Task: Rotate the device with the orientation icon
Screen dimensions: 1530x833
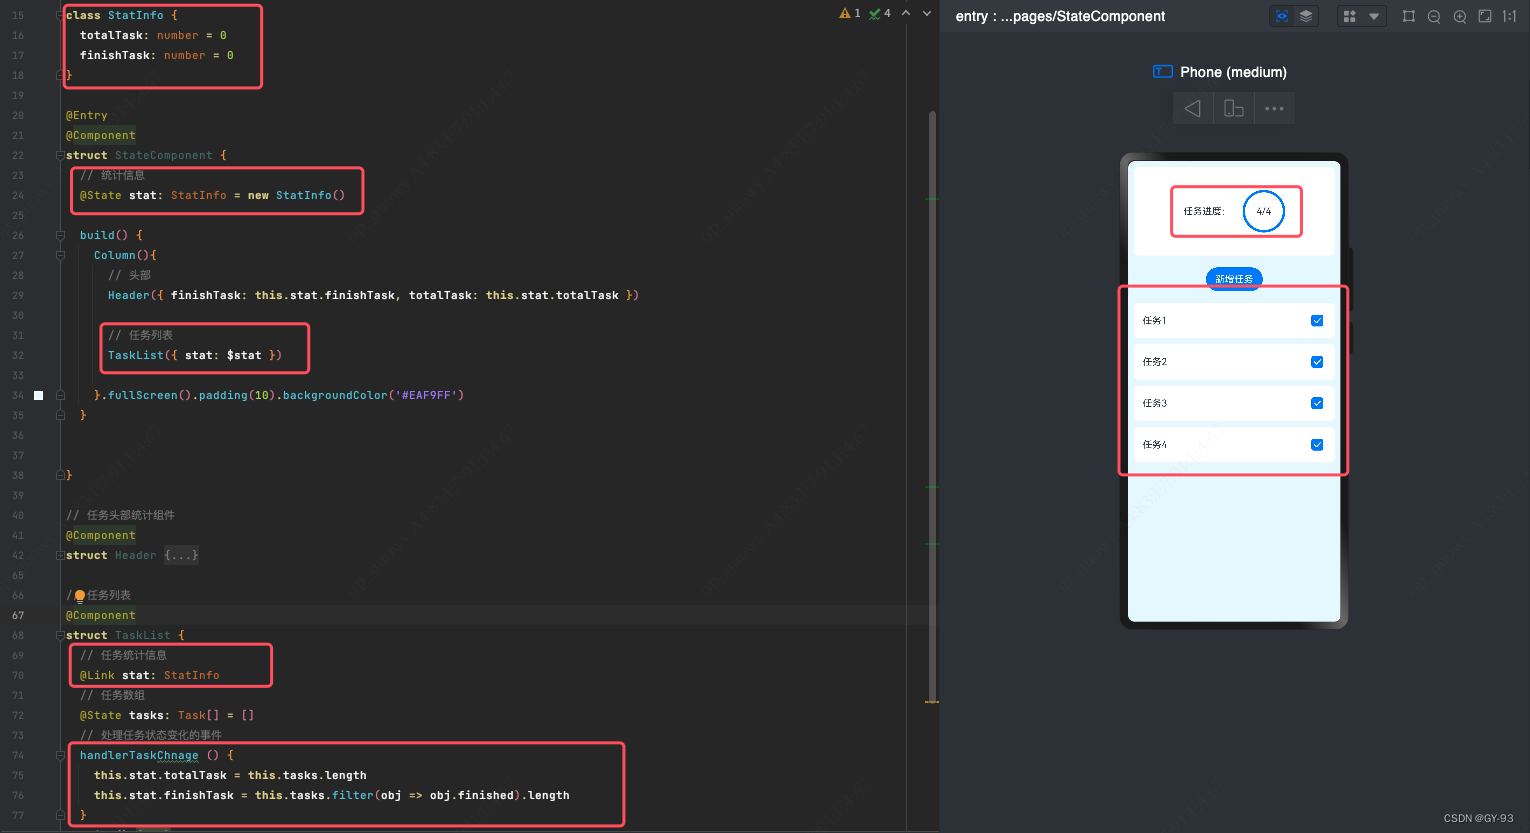Action: 1234,108
